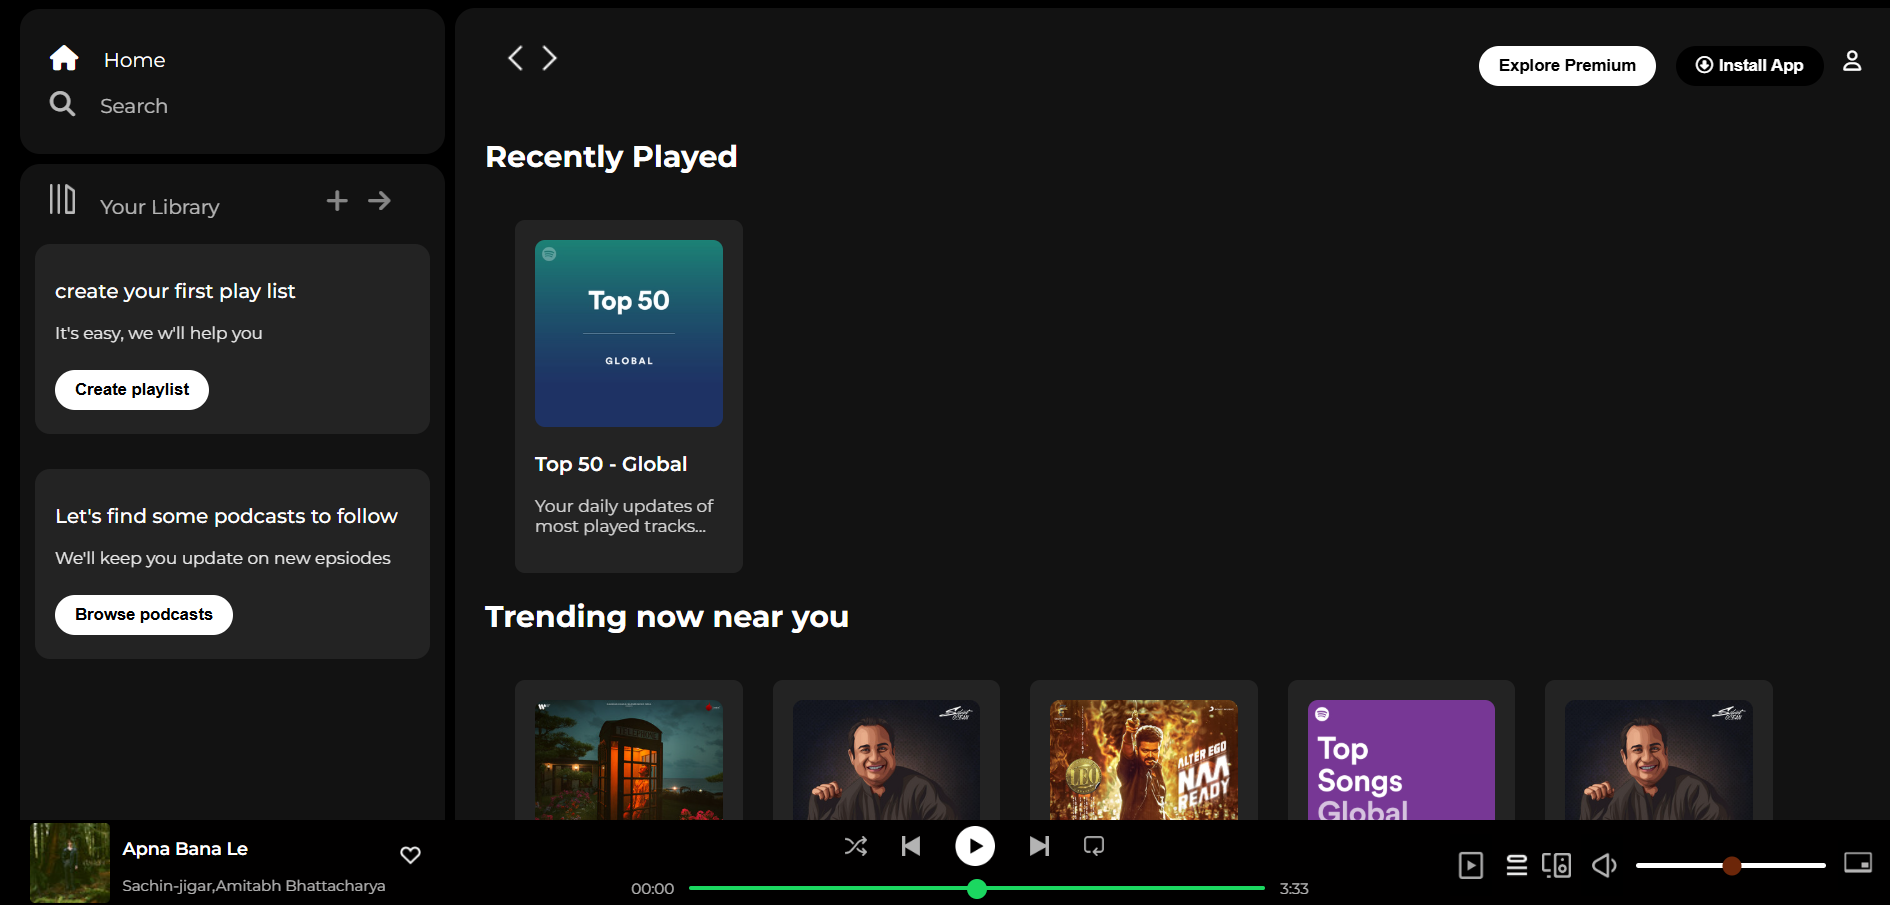Mute the volume with speaker icon
1890x905 pixels.
1604,865
